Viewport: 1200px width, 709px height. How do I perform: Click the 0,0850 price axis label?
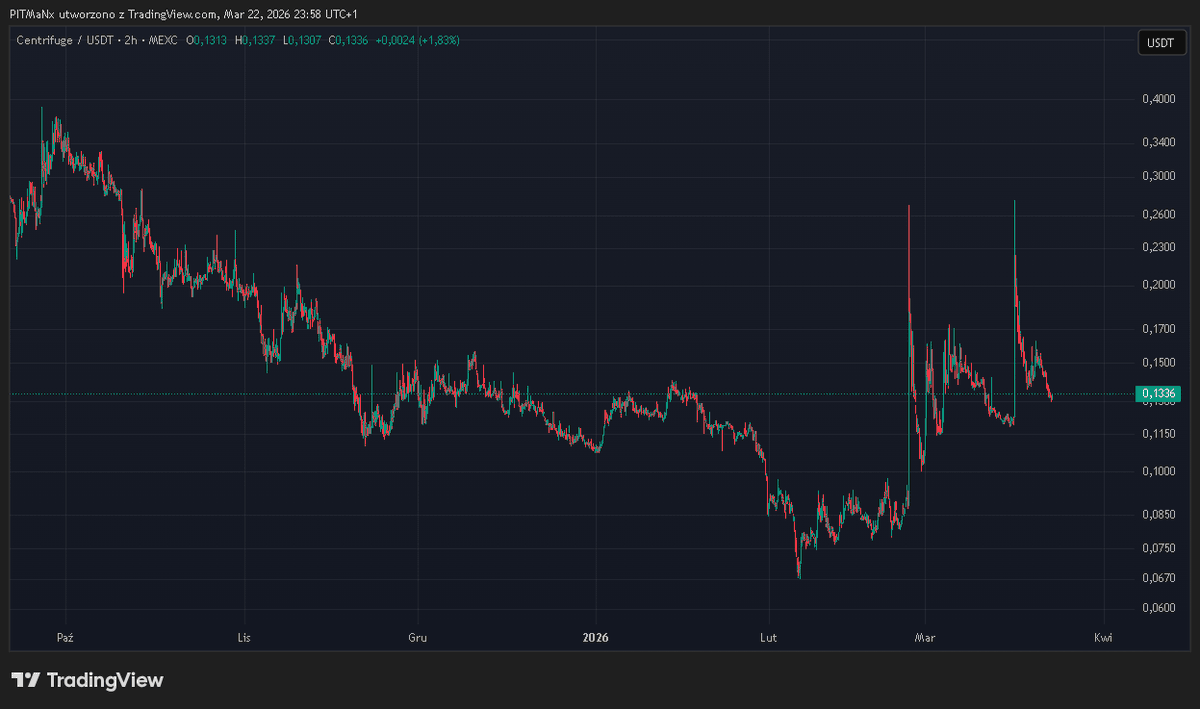tap(1159, 515)
